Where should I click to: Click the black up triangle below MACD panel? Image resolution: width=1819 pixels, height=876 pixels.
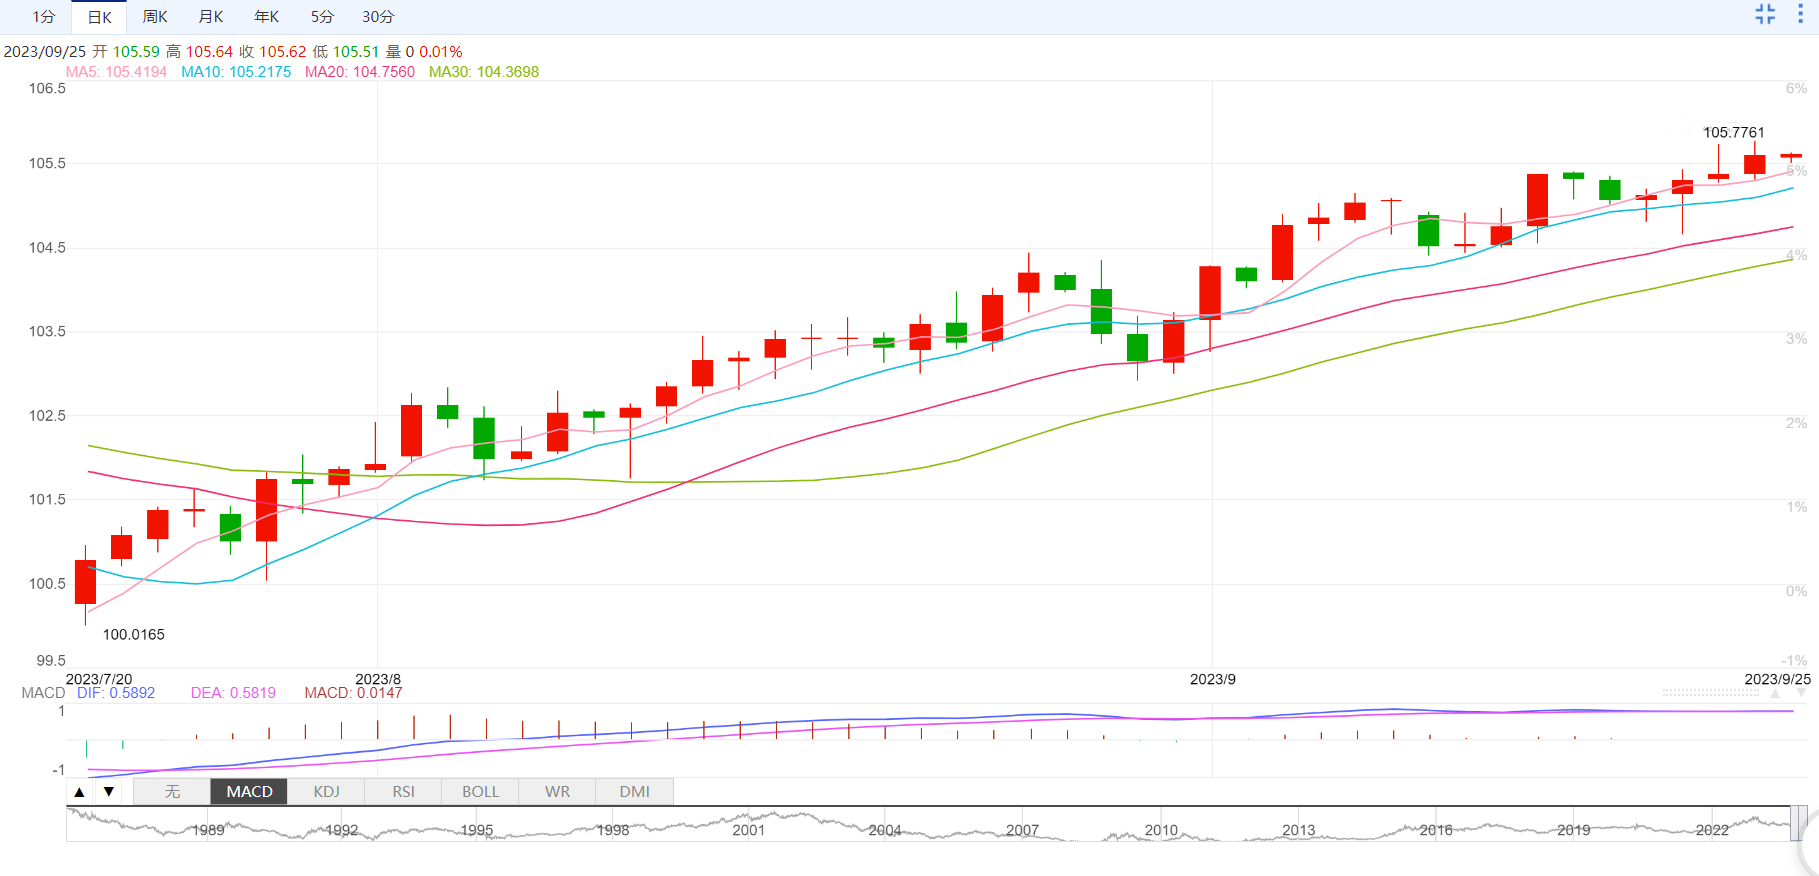pyautogui.click(x=79, y=792)
